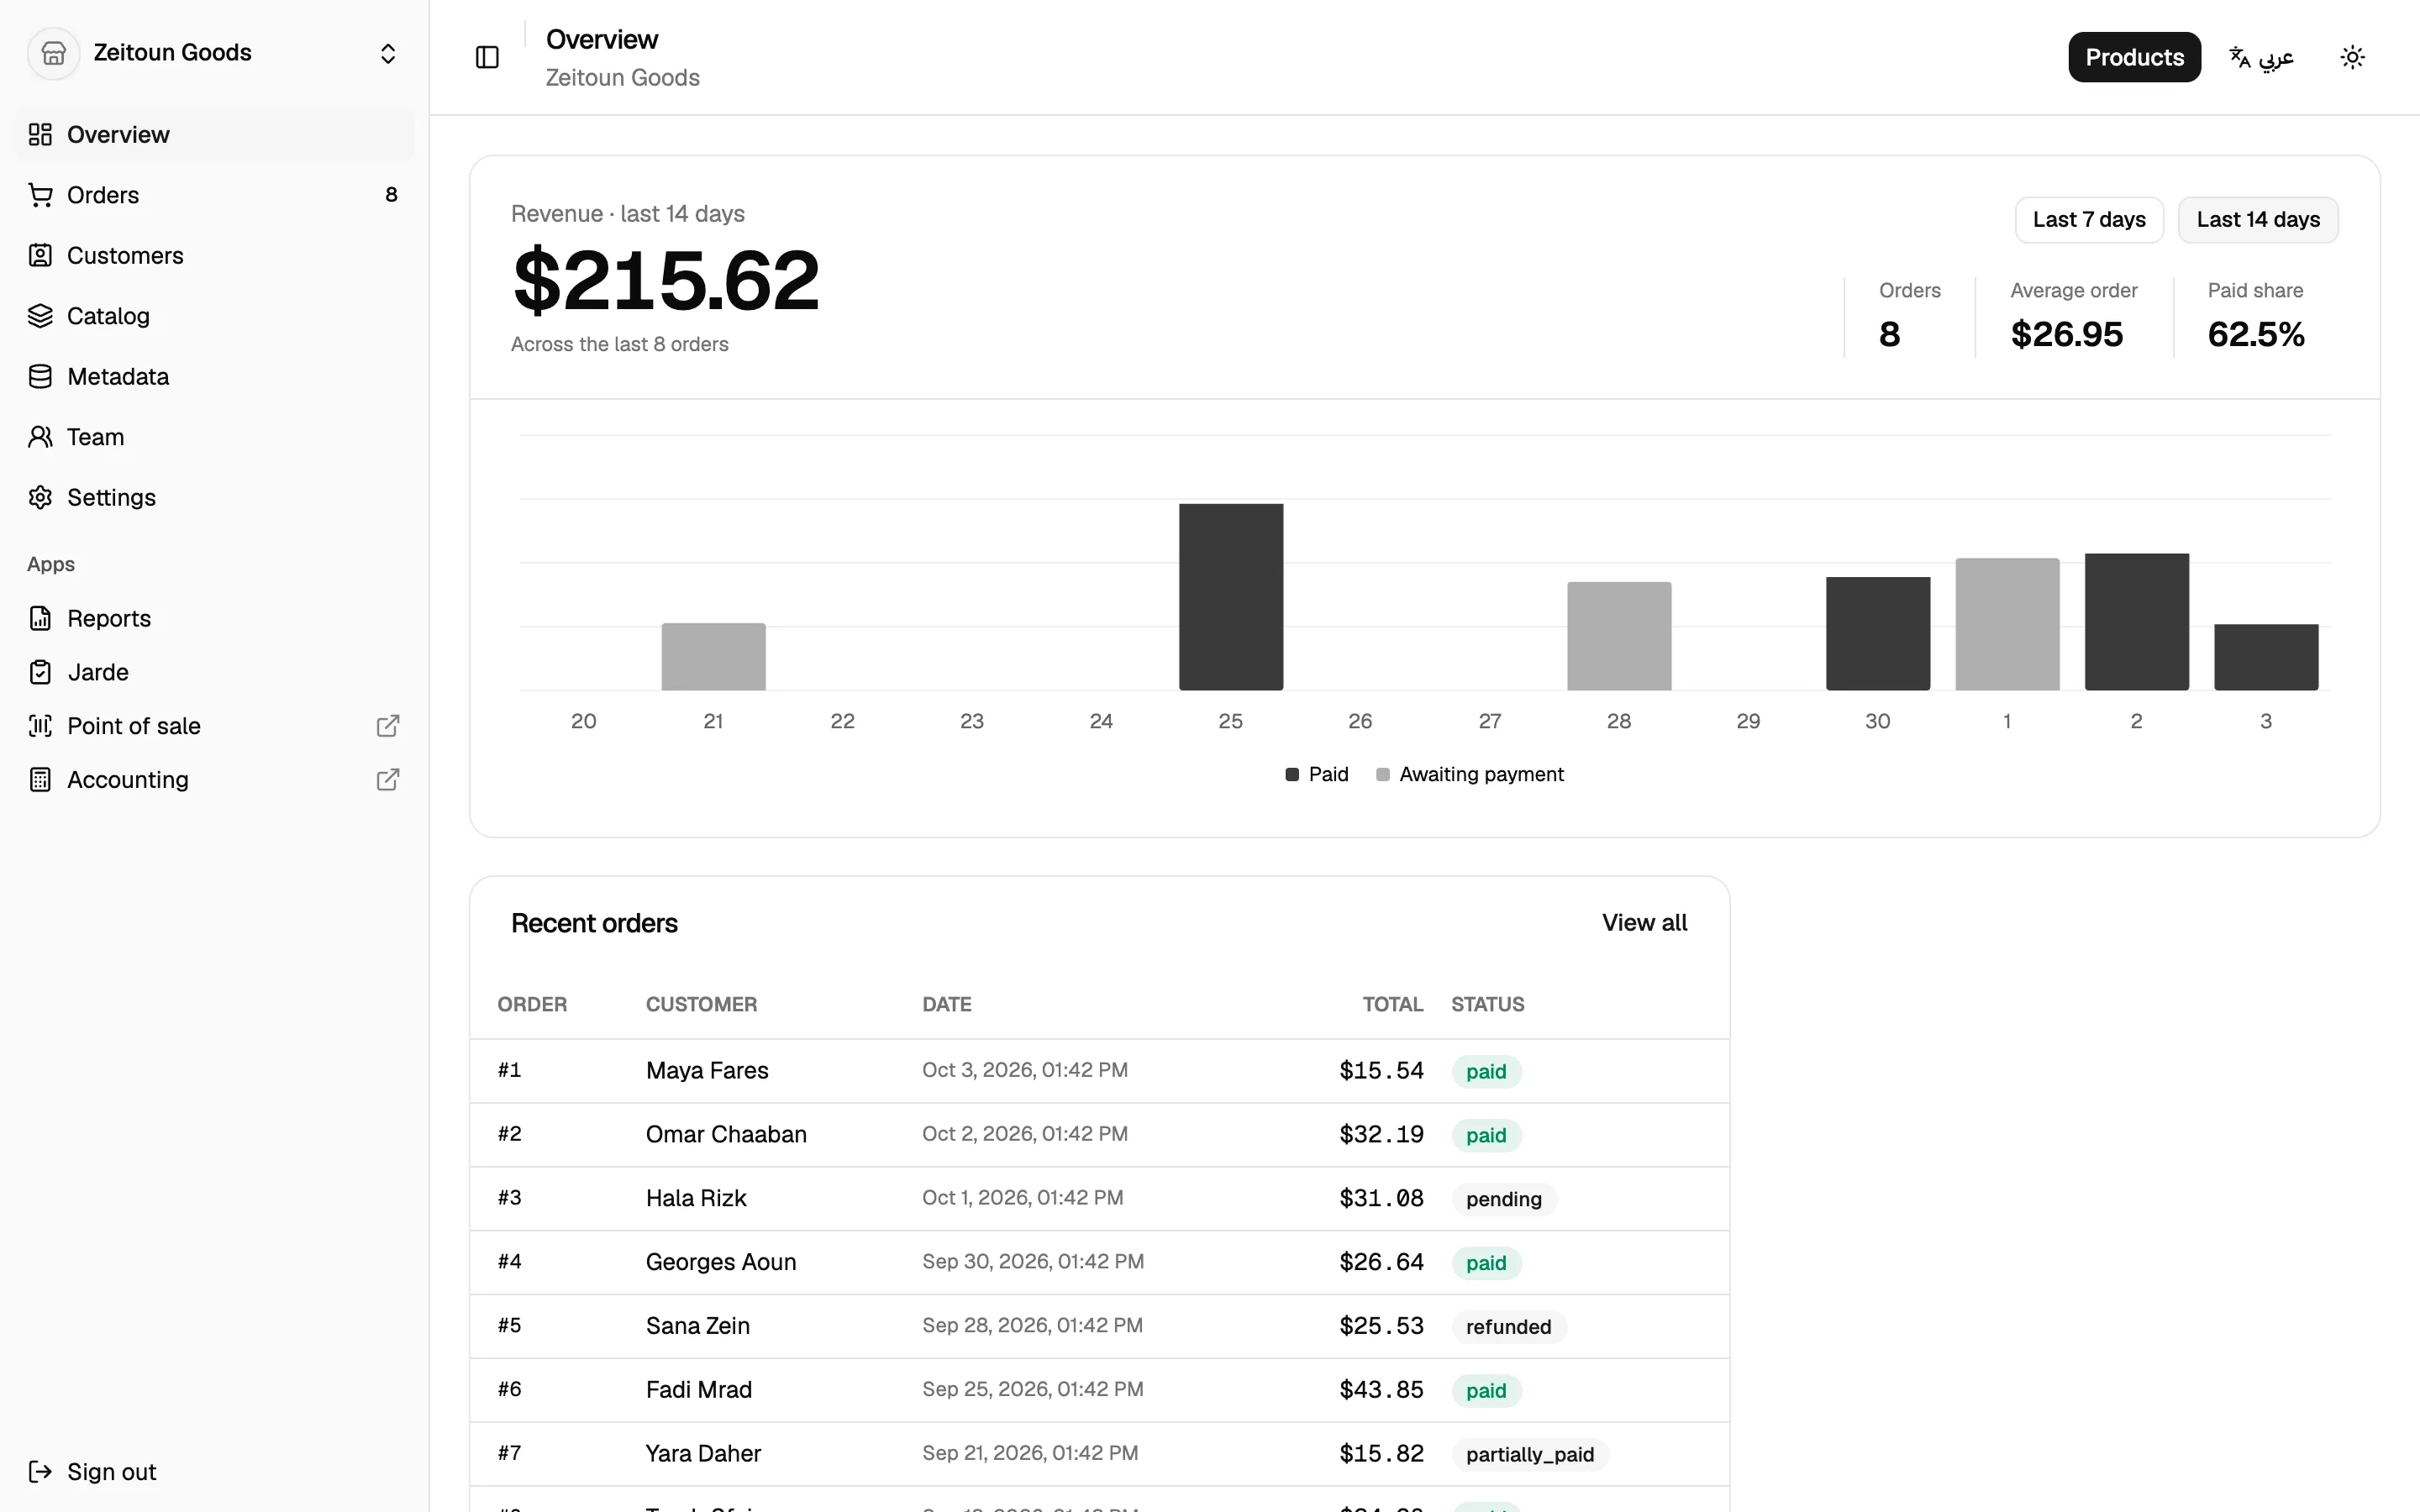Click the Sign out arrow icon
The width and height of the screenshot is (2420, 1512).
40,1471
